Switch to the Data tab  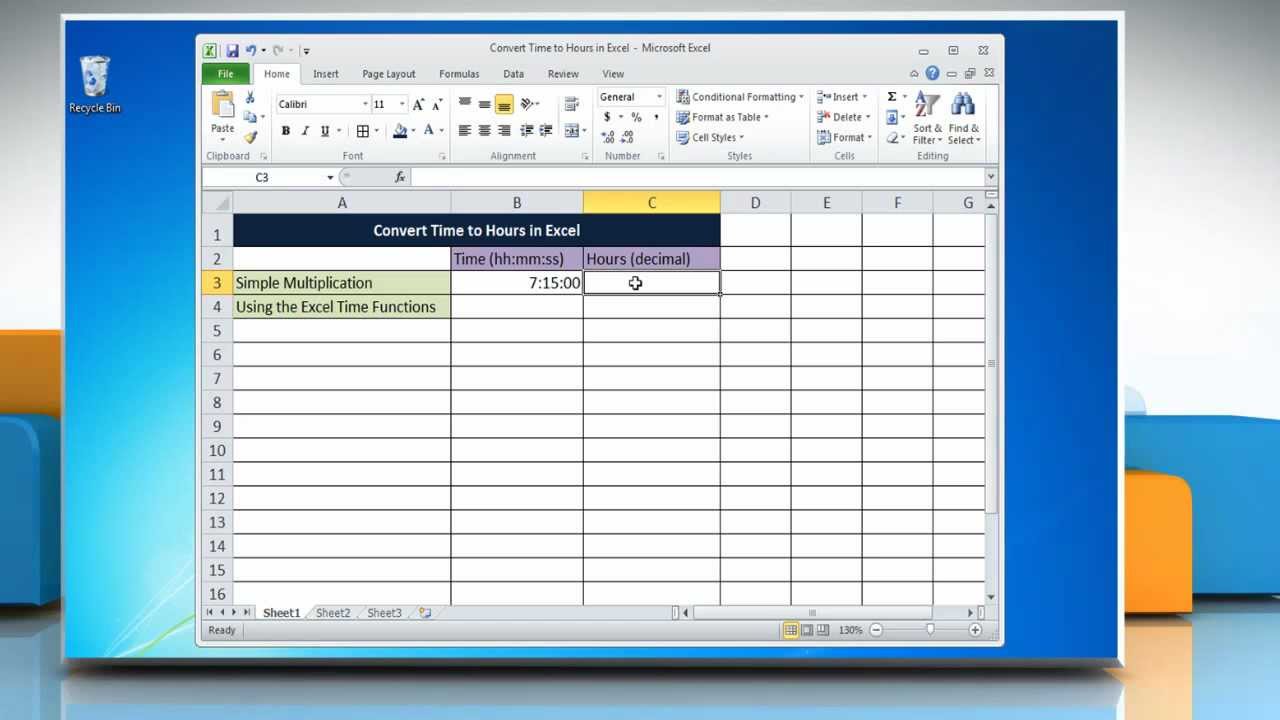[514, 74]
